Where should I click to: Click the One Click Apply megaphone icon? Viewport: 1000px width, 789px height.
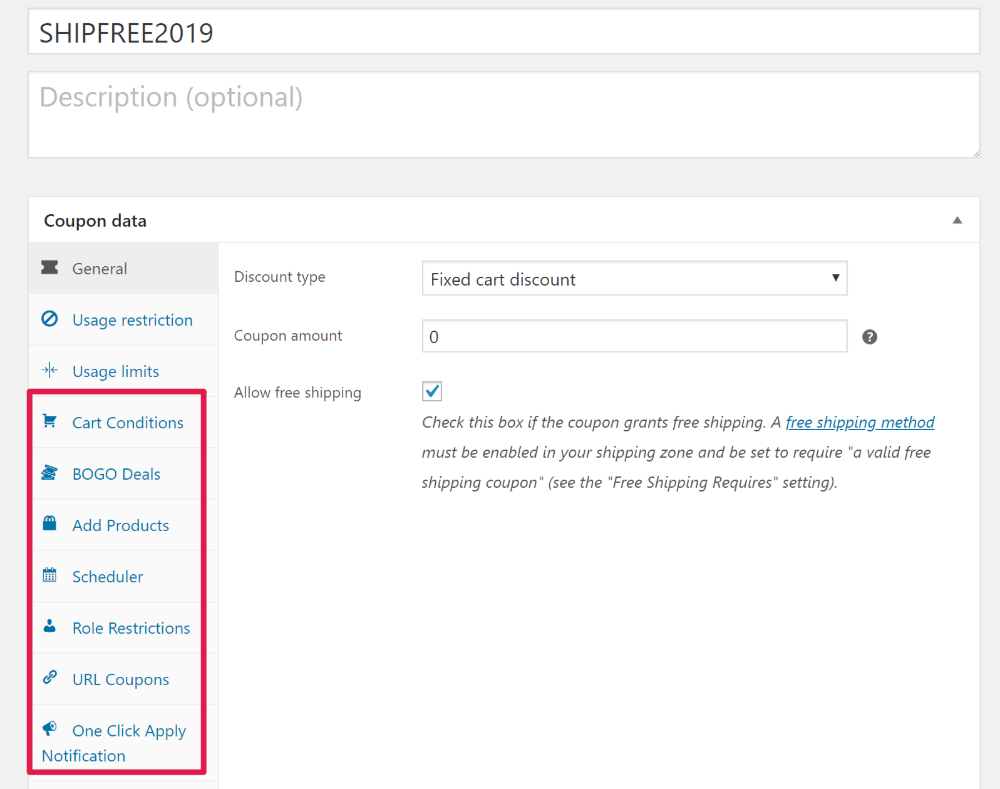[50, 728]
